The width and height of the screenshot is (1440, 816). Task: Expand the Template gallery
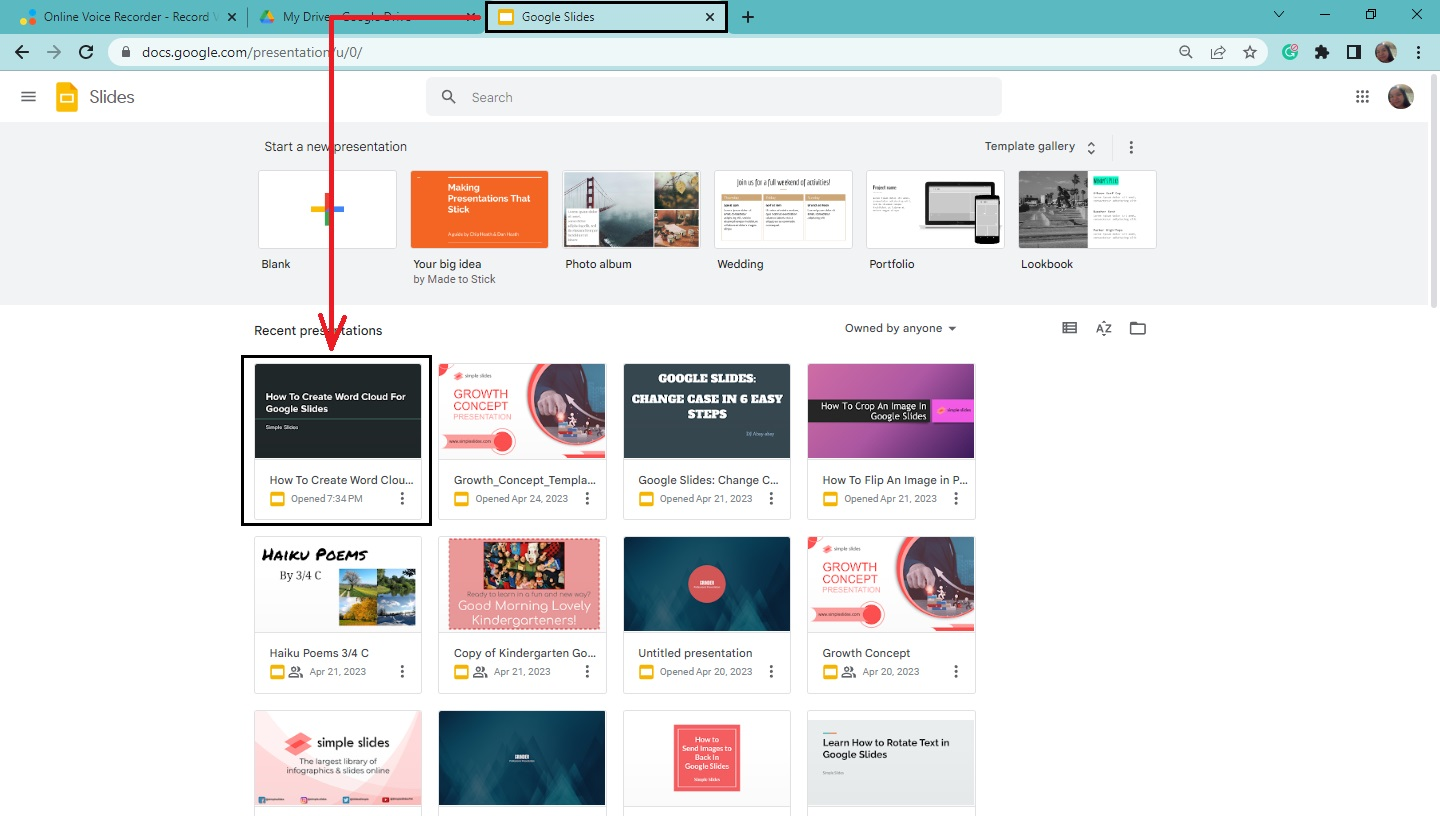(x=1041, y=147)
